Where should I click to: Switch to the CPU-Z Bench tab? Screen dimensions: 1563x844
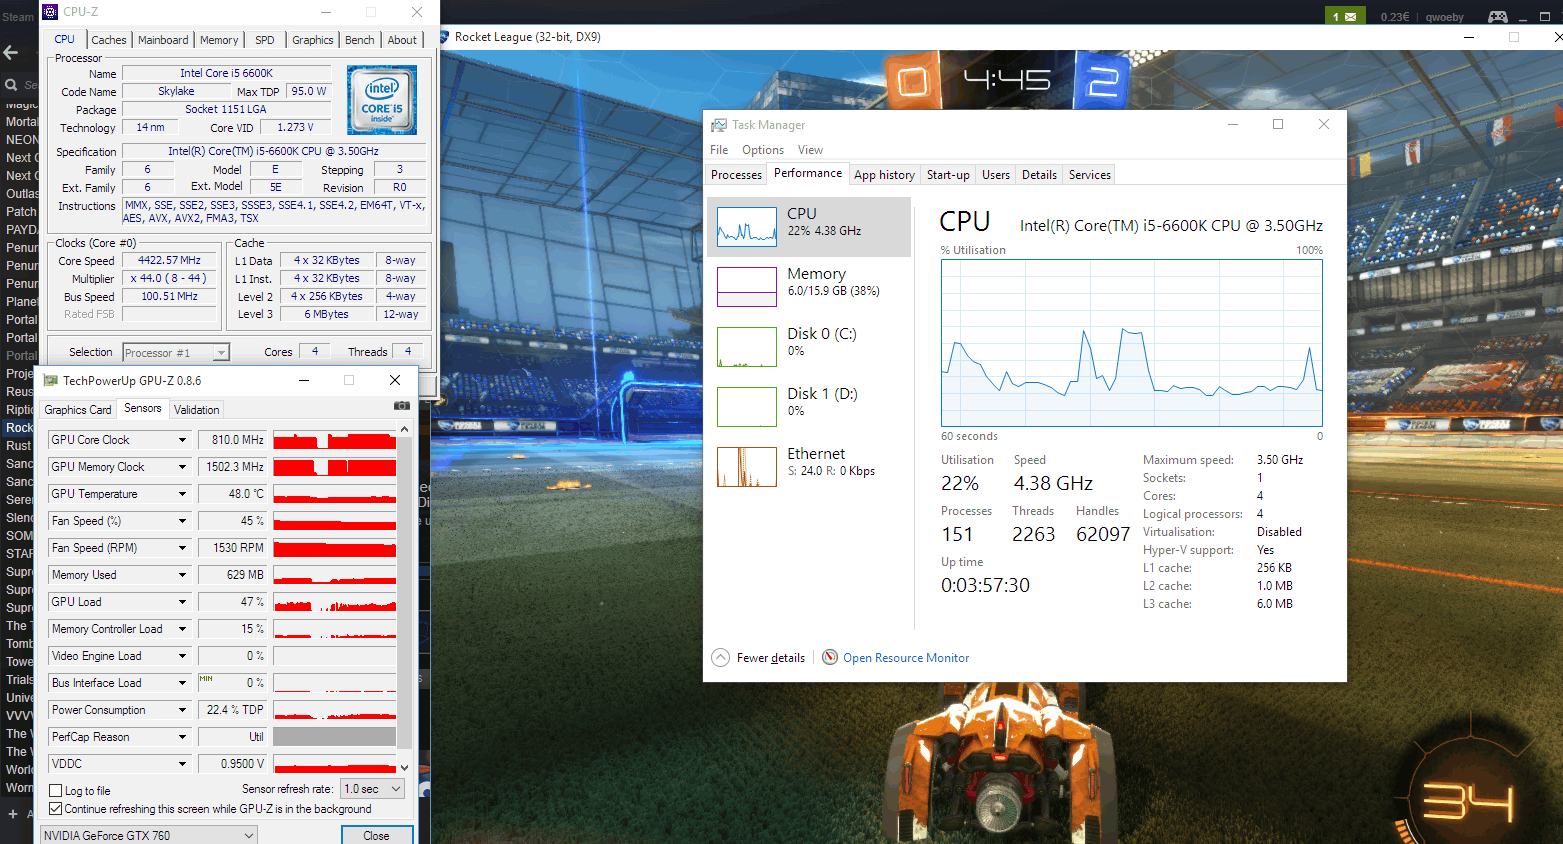coord(360,40)
